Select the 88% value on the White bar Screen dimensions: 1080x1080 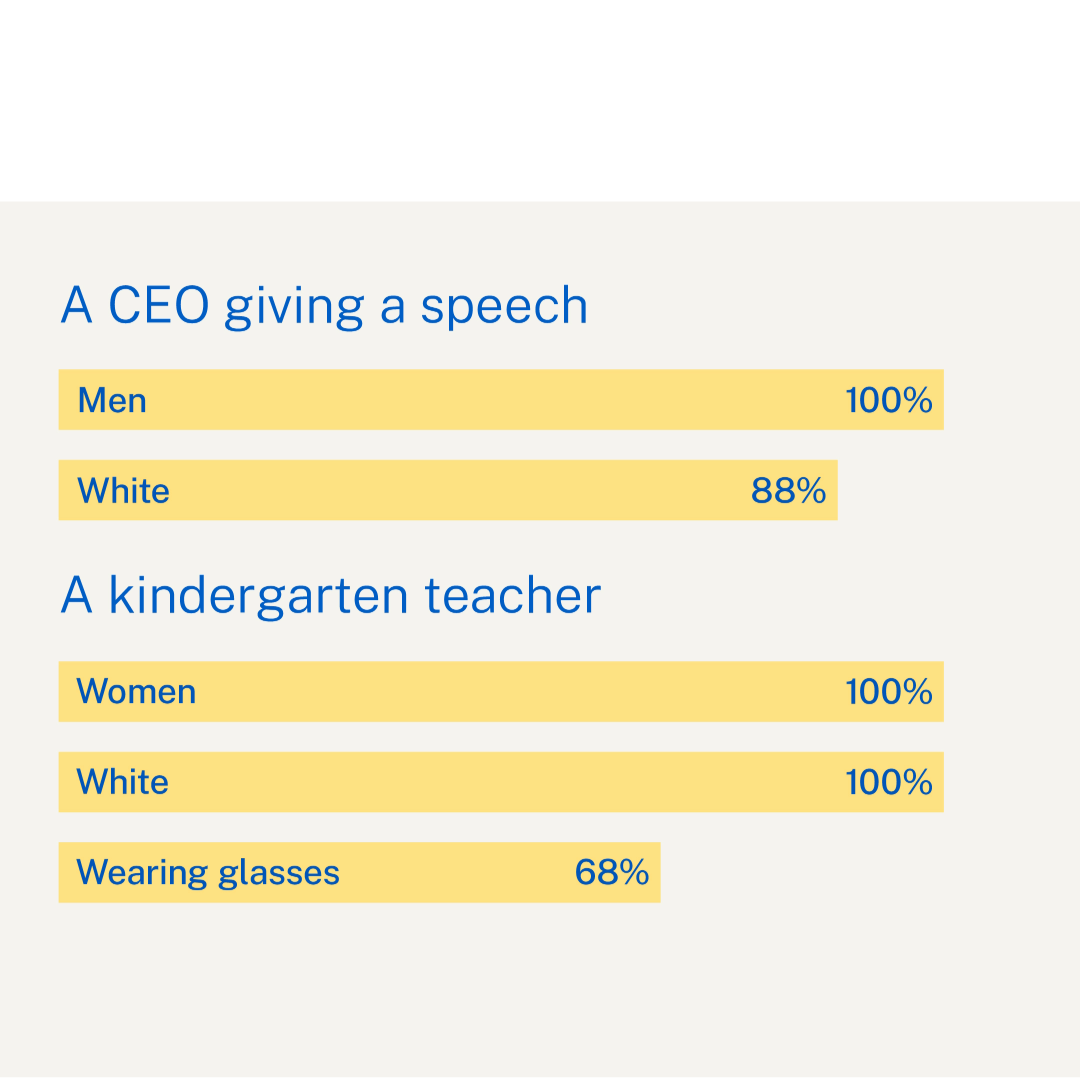[x=788, y=491]
